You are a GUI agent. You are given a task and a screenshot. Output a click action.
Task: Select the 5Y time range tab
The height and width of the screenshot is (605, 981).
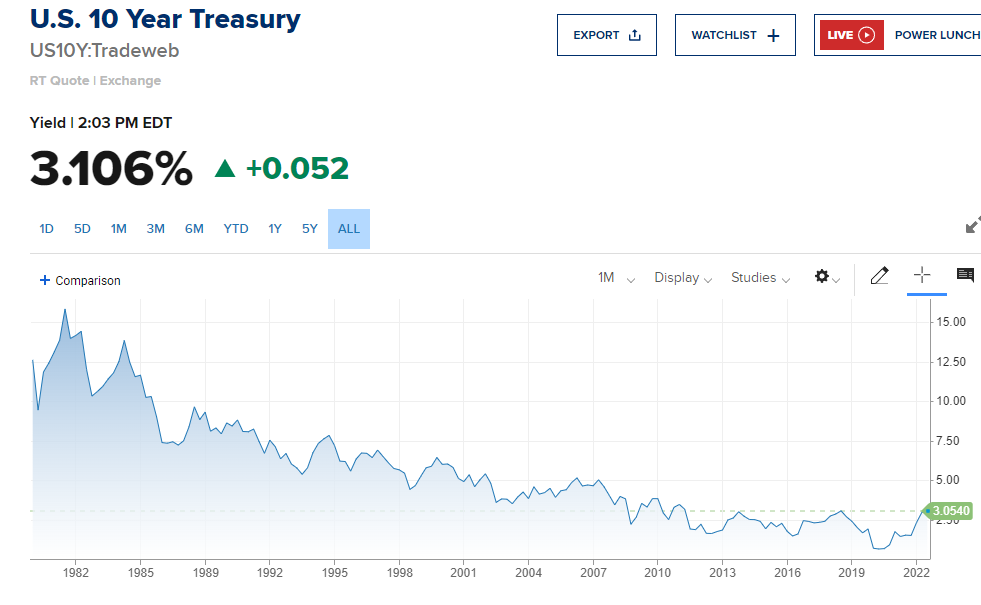(310, 229)
